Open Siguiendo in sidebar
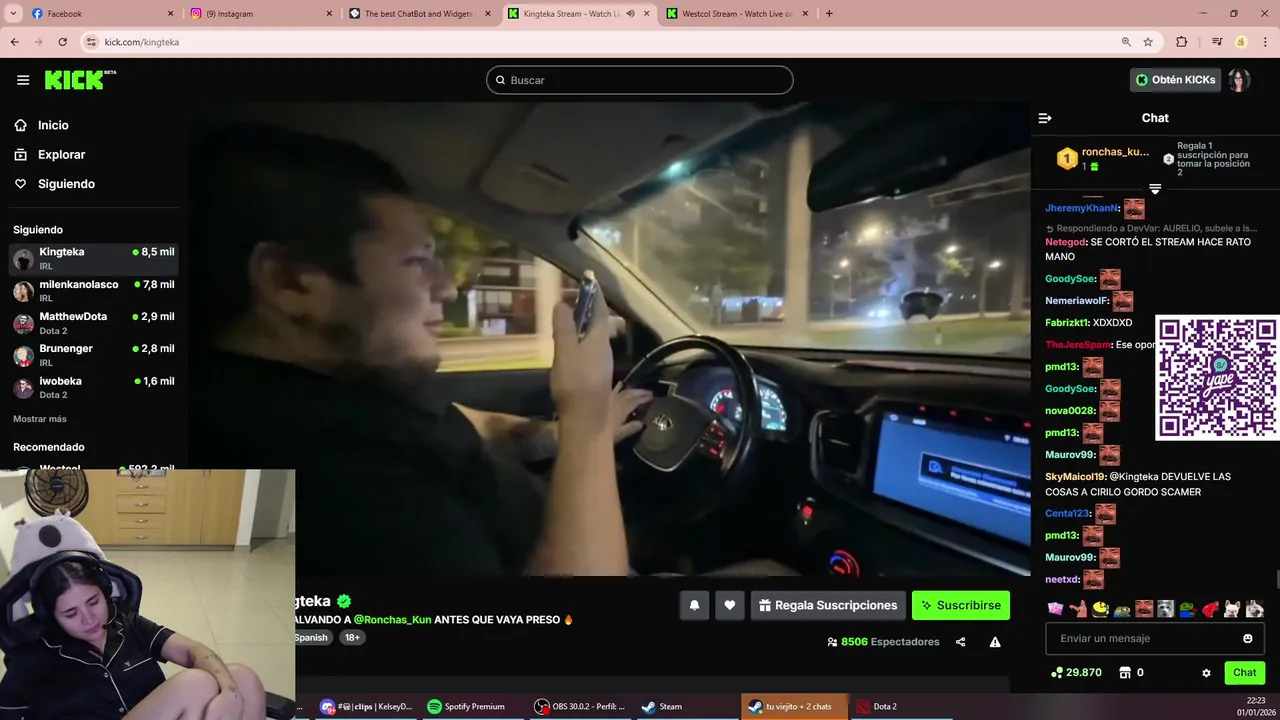1280x720 pixels. point(54,184)
